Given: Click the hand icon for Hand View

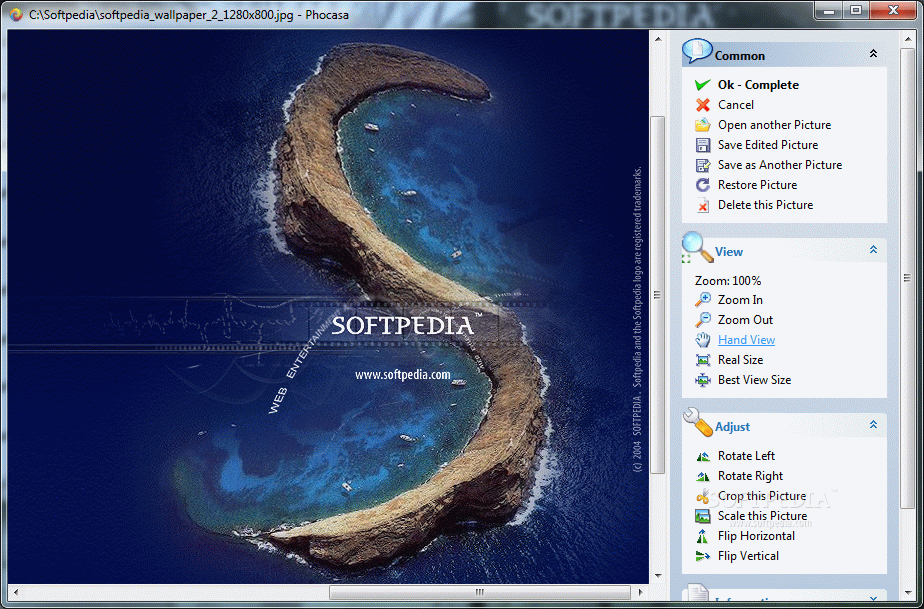Looking at the screenshot, I should click(702, 340).
